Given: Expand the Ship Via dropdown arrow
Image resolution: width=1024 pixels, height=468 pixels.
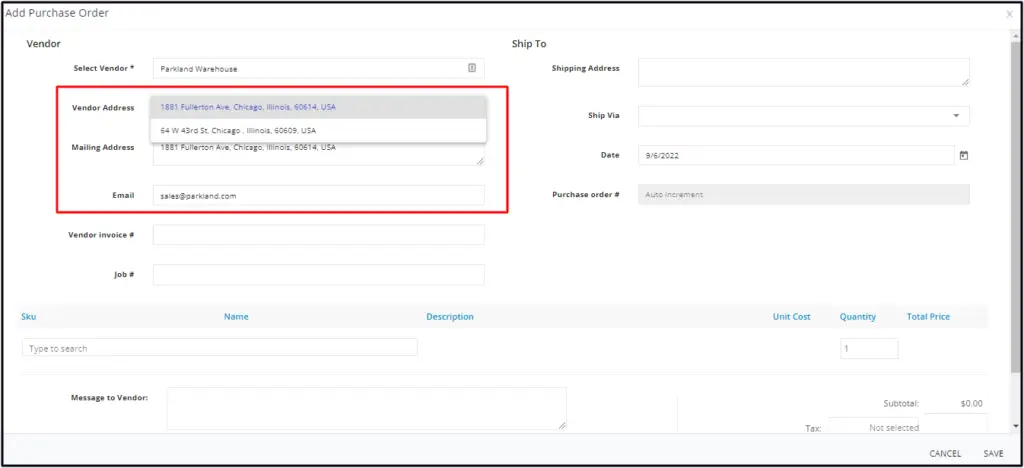Looking at the screenshot, I should point(956,116).
